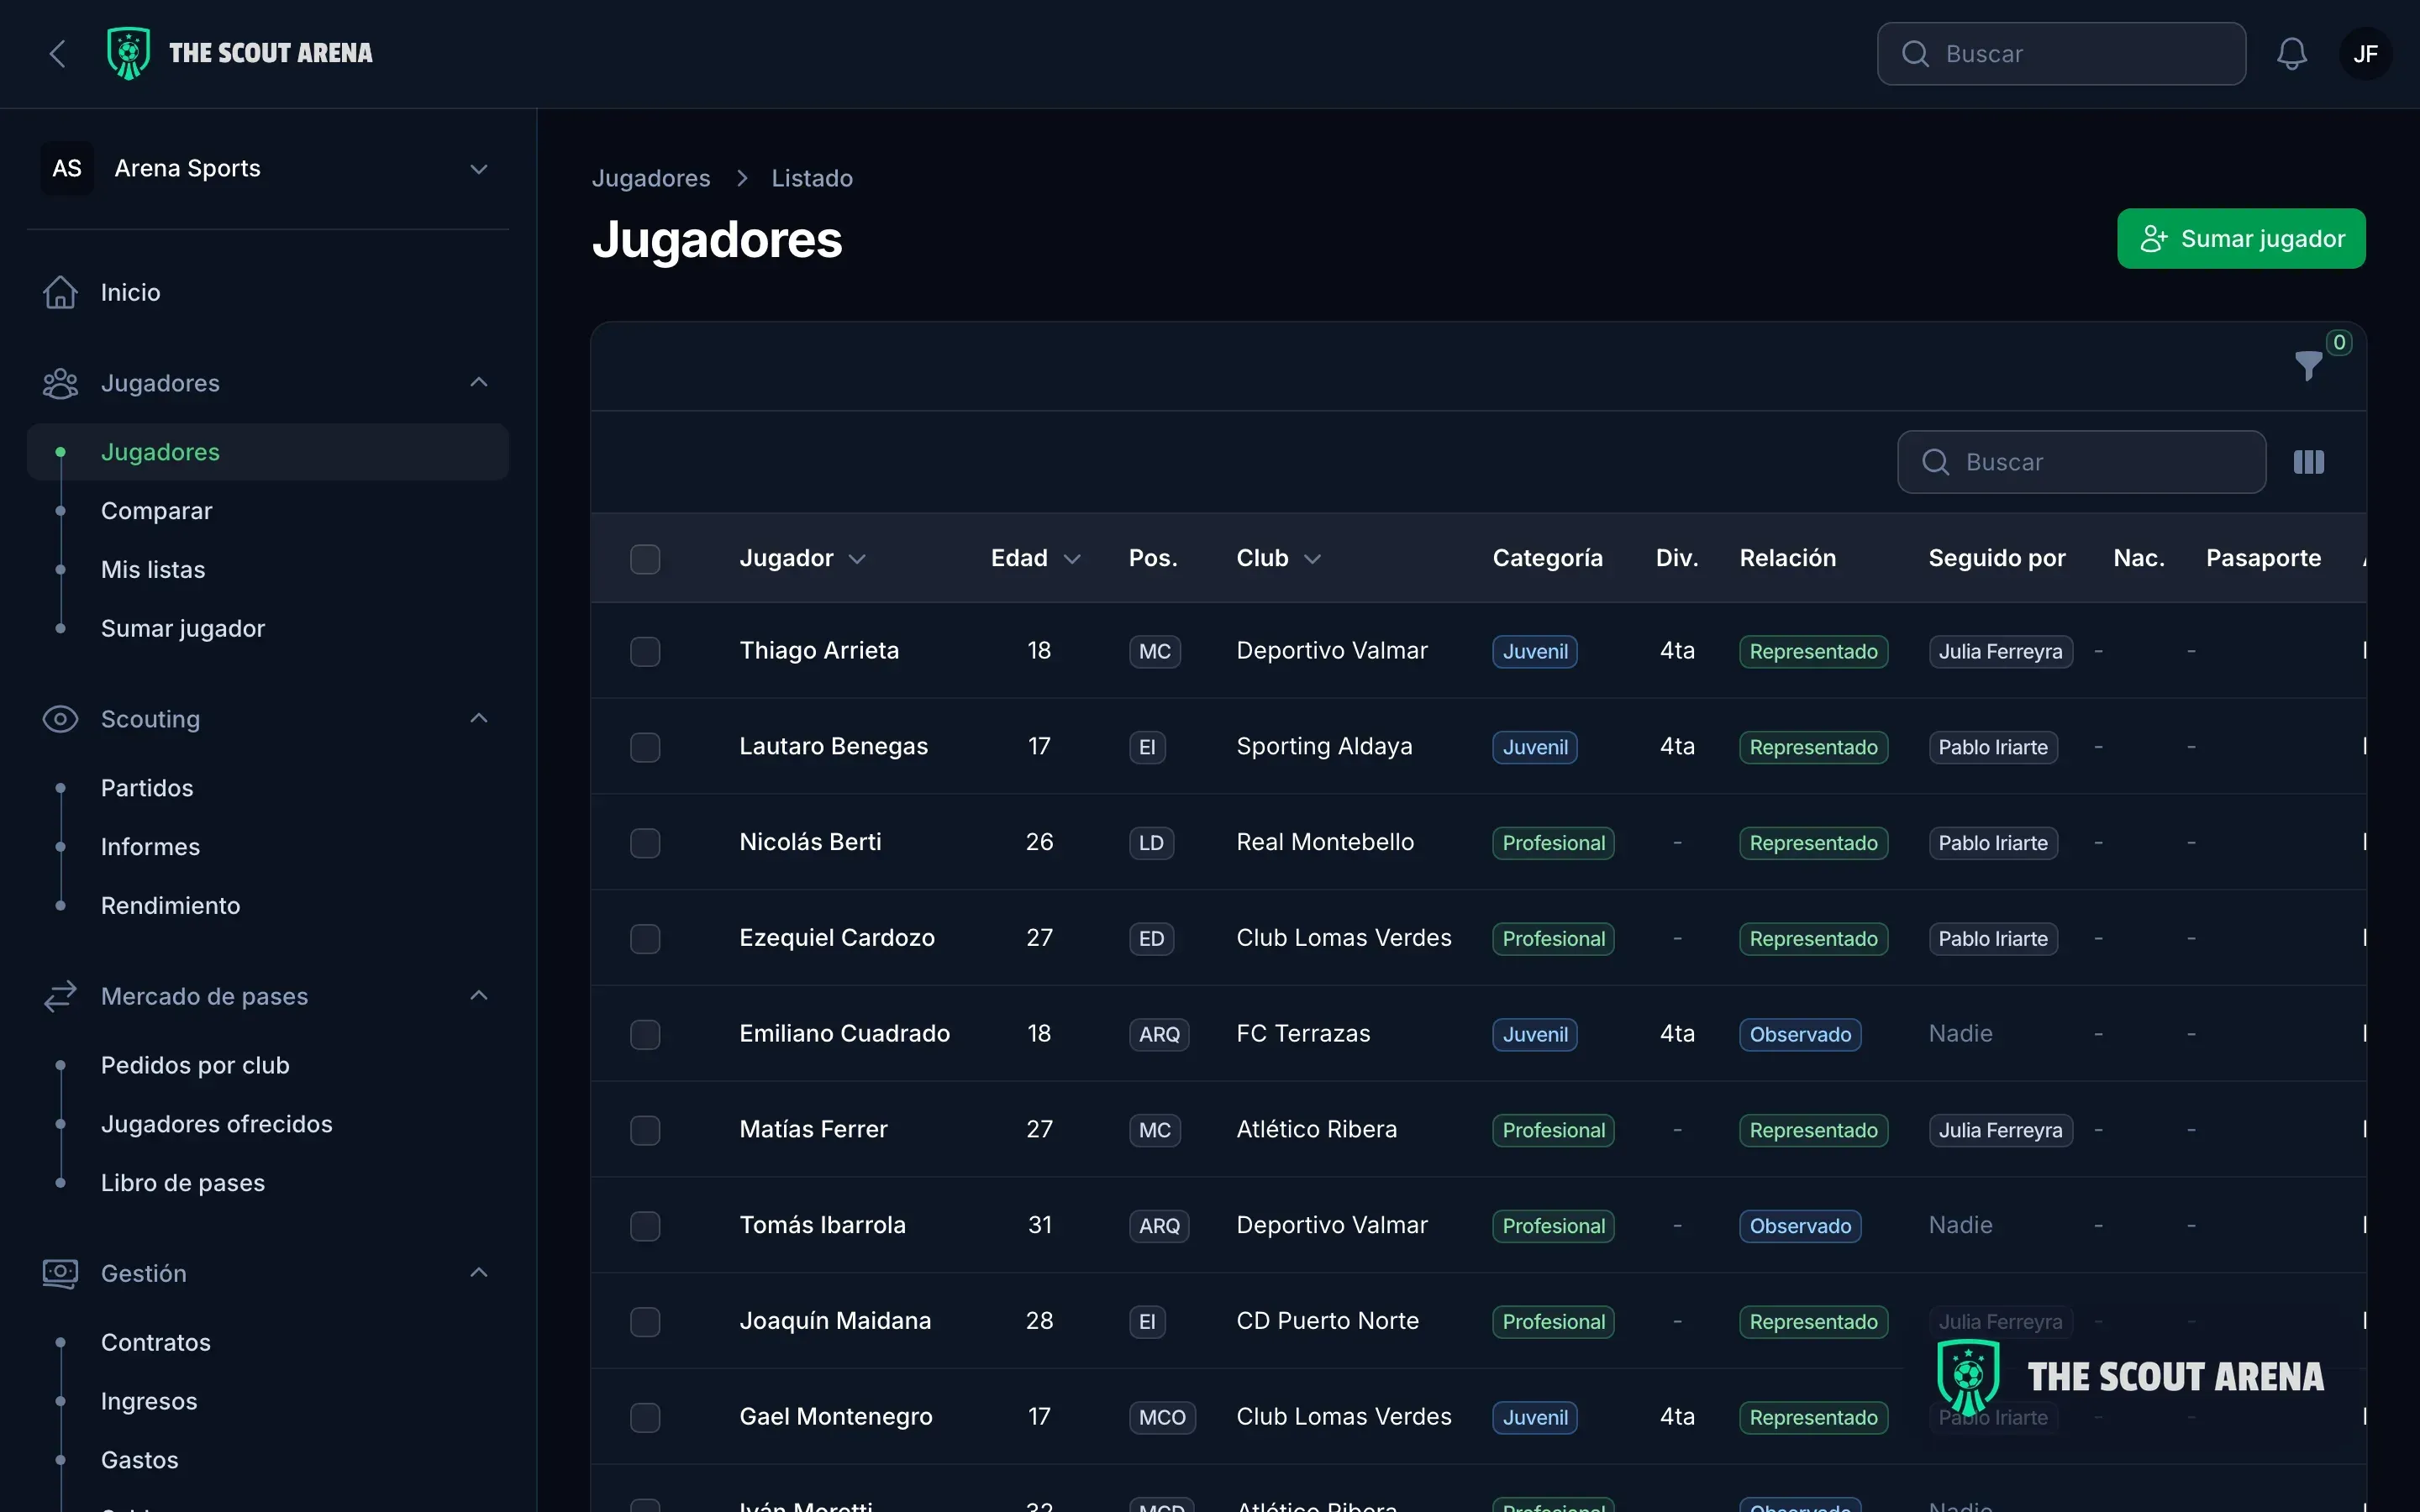Open Comparar in the sidebar
Screen dimensions: 2420x1512
(x=157, y=511)
